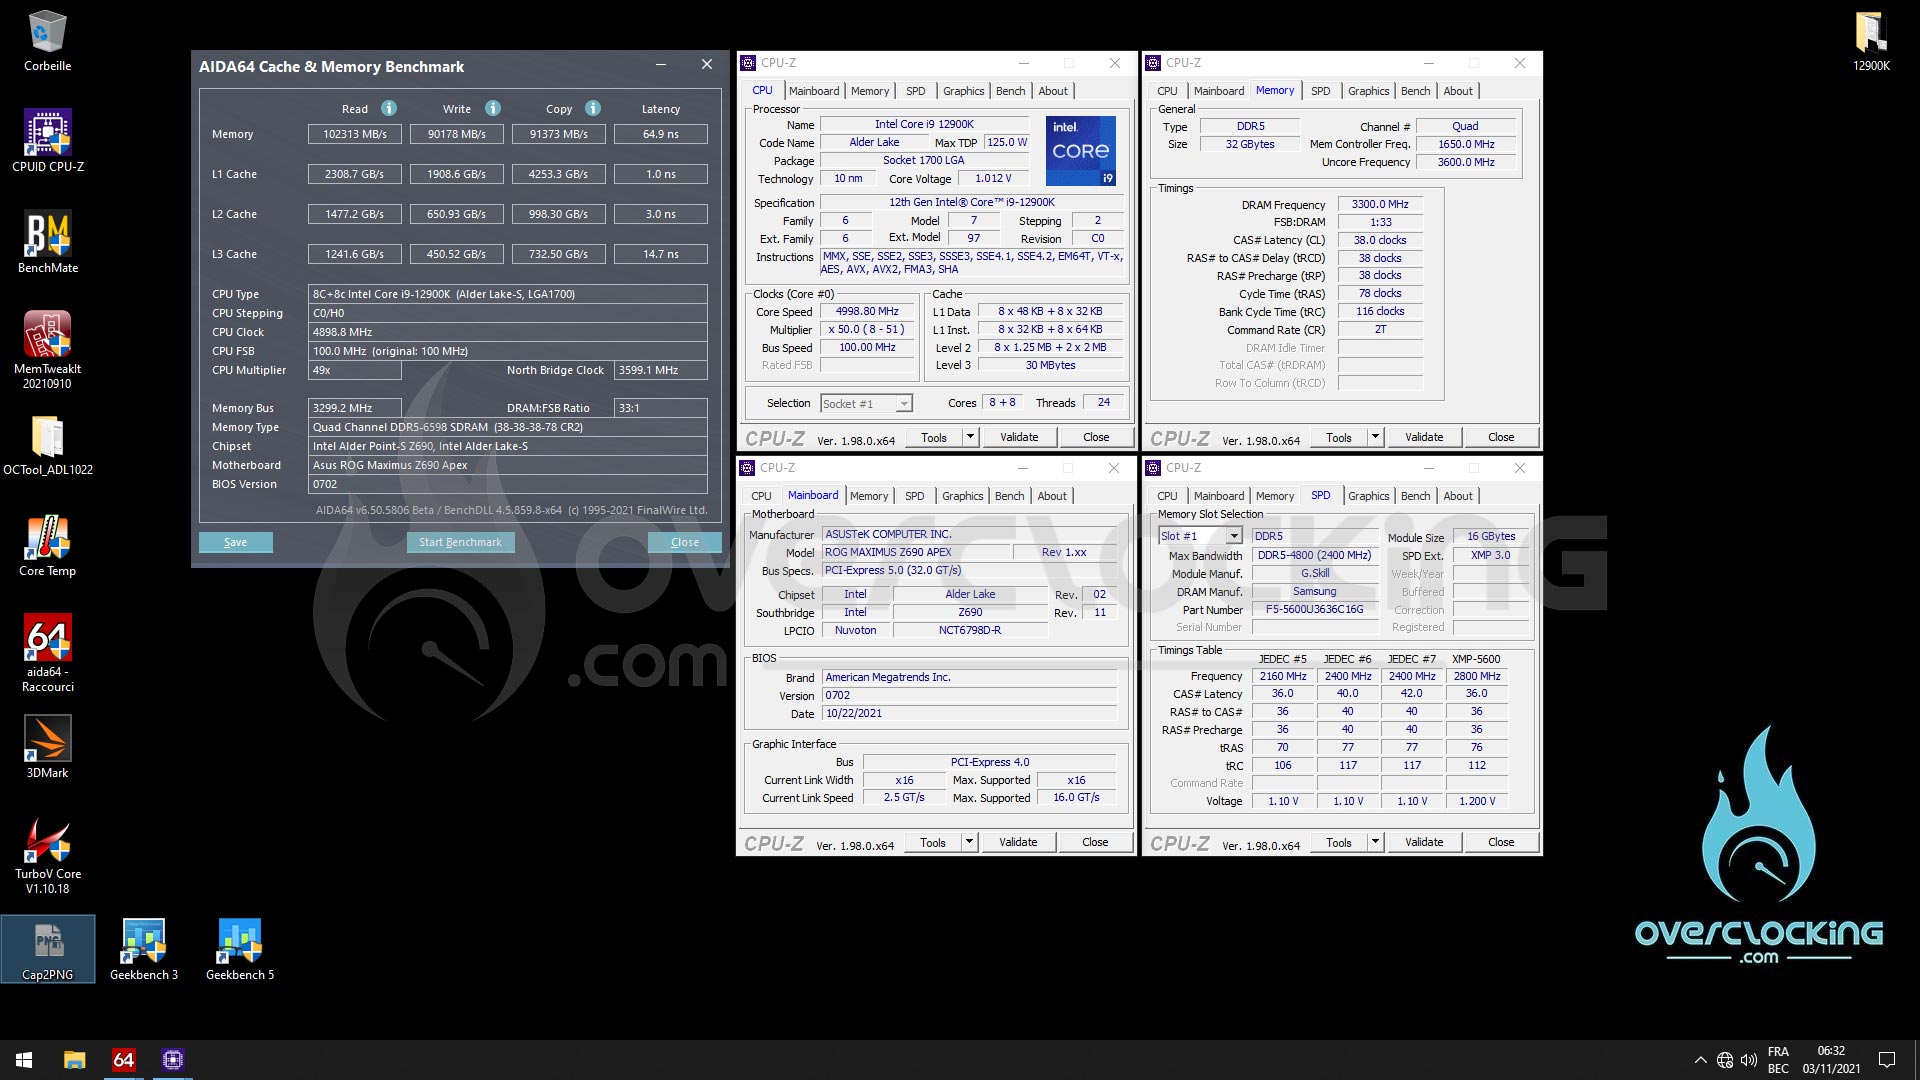
Task: Select Graphics tab in bottom-left CPU-Z window
Action: (x=962, y=496)
